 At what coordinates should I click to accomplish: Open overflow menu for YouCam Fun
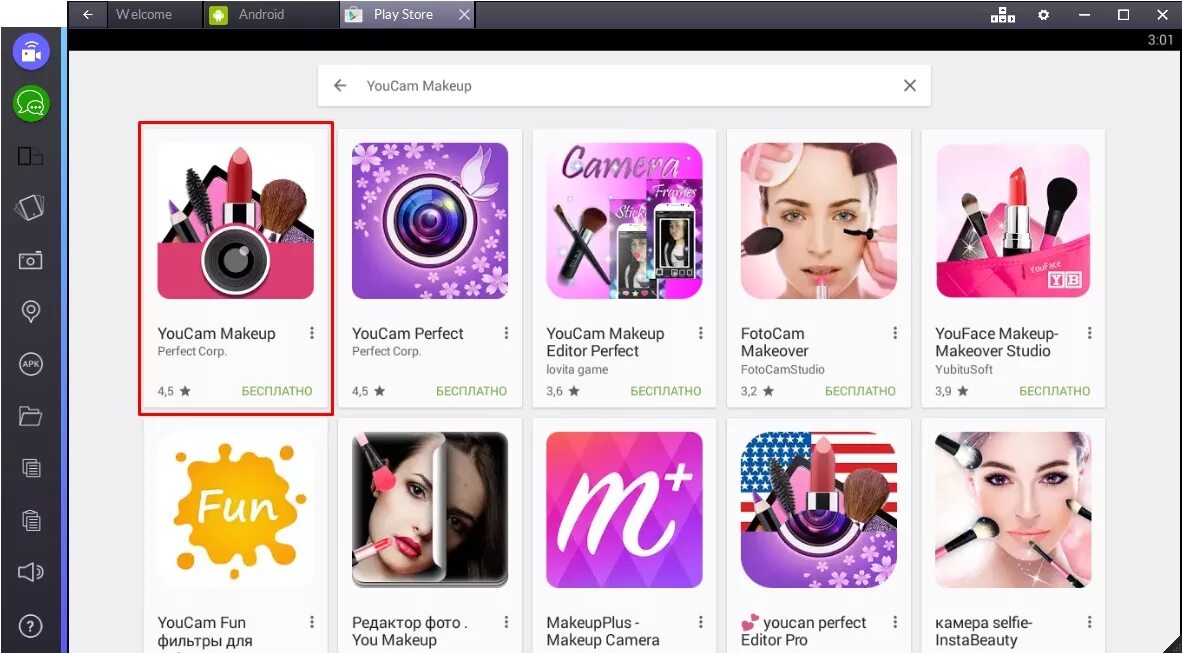pos(312,622)
